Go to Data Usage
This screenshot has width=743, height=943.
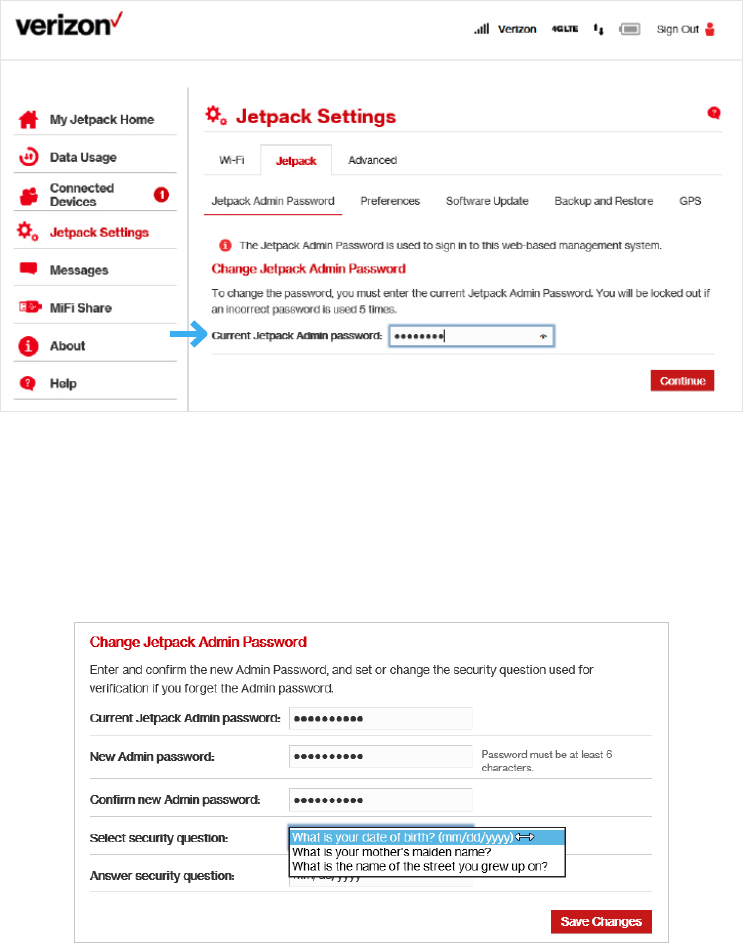tap(83, 157)
